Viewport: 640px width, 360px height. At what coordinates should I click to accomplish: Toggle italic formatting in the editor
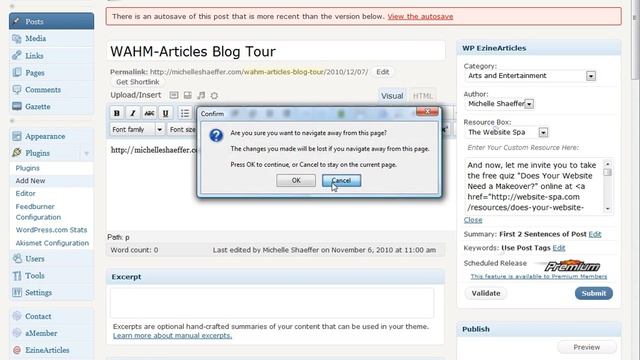pyautogui.click(x=133, y=113)
